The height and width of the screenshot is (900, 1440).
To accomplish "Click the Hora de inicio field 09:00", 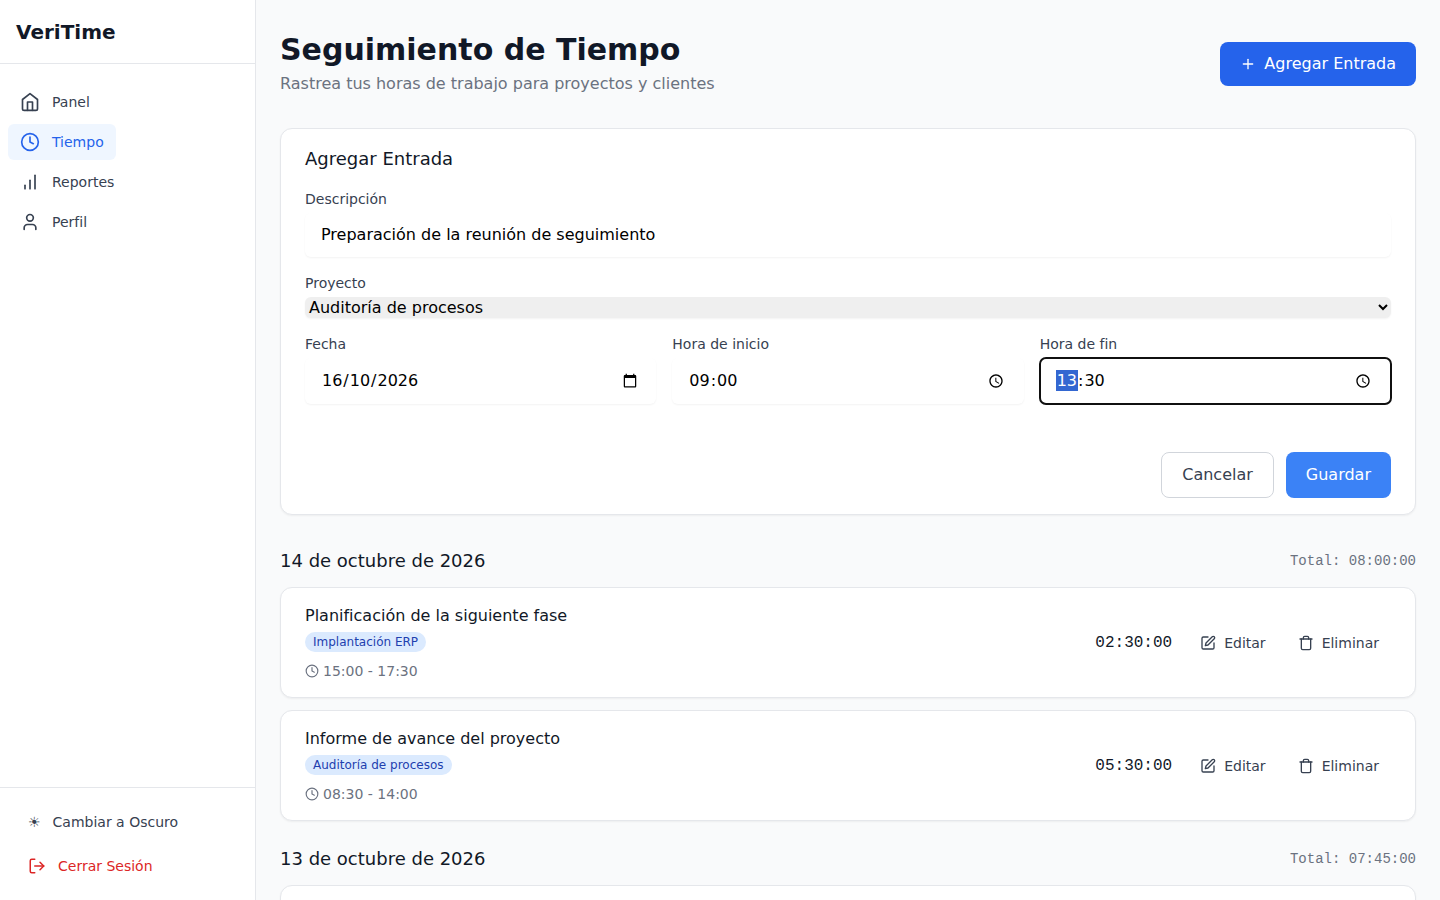I will pyautogui.click(x=848, y=381).
